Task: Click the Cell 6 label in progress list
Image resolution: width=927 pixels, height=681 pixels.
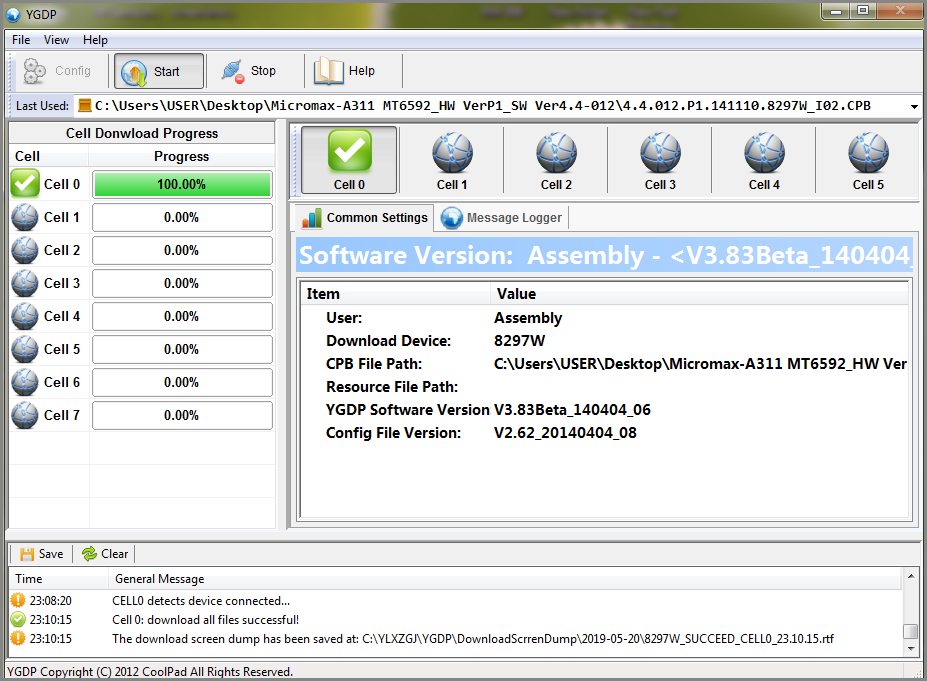Action: (x=62, y=382)
